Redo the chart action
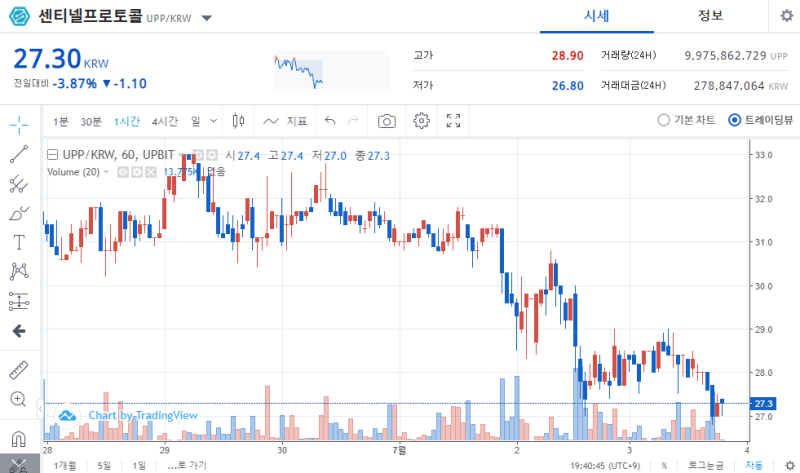This screenshot has height=473, width=800. (x=353, y=121)
